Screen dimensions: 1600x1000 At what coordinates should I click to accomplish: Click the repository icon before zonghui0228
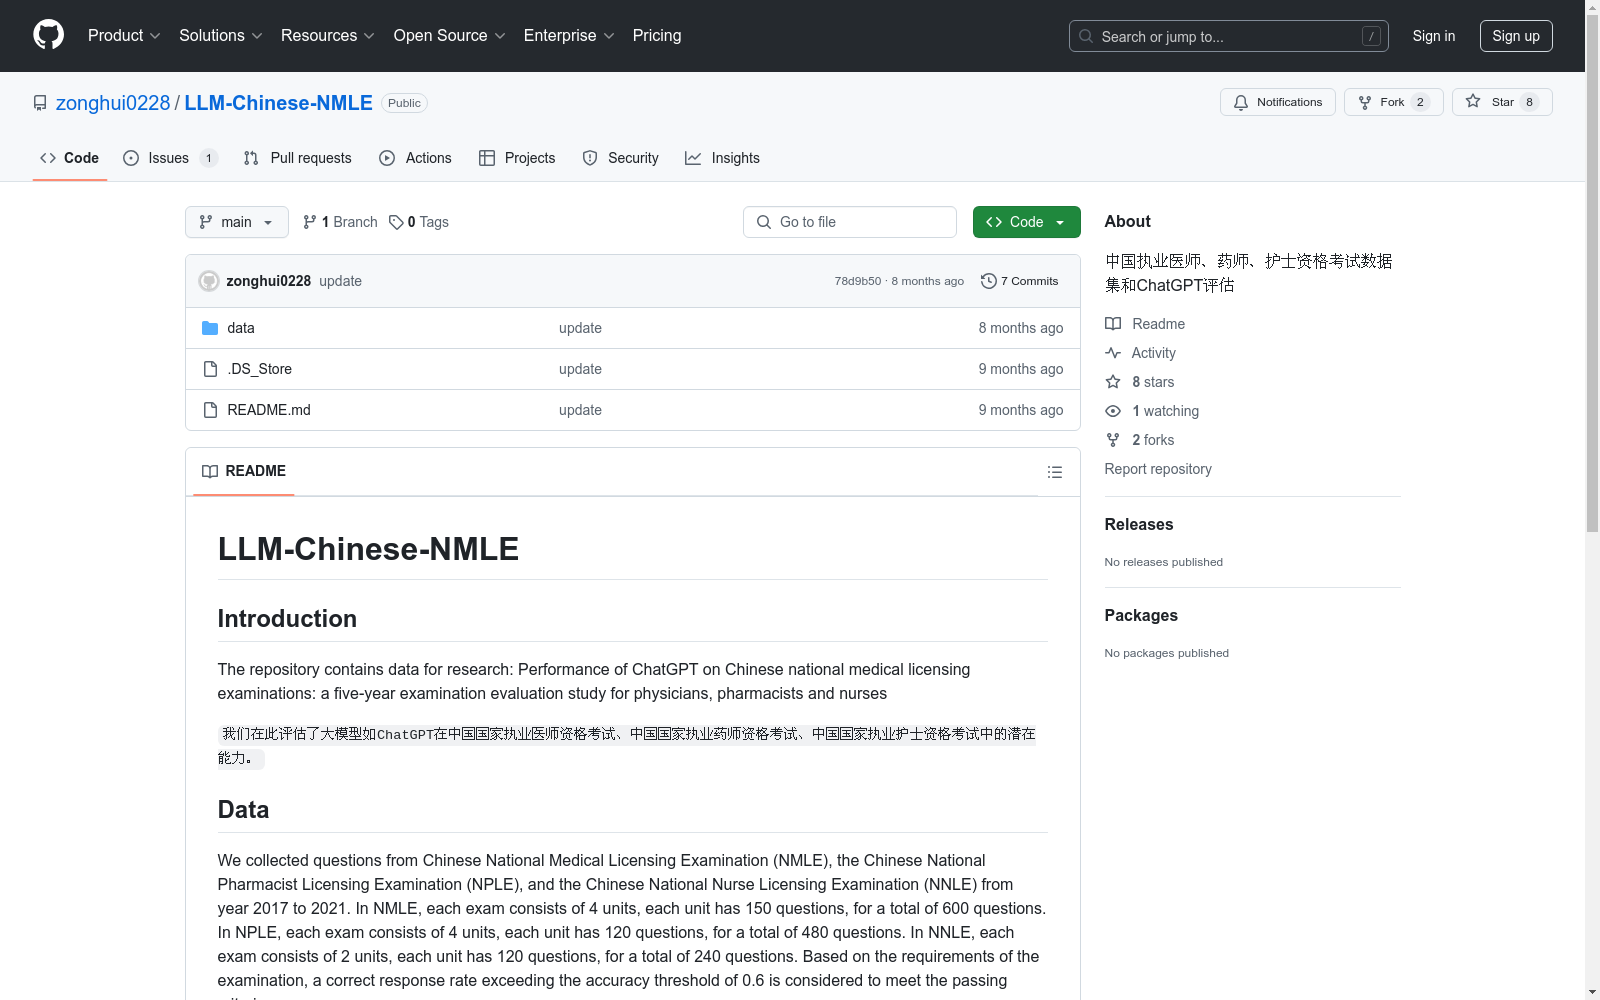[40, 103]
